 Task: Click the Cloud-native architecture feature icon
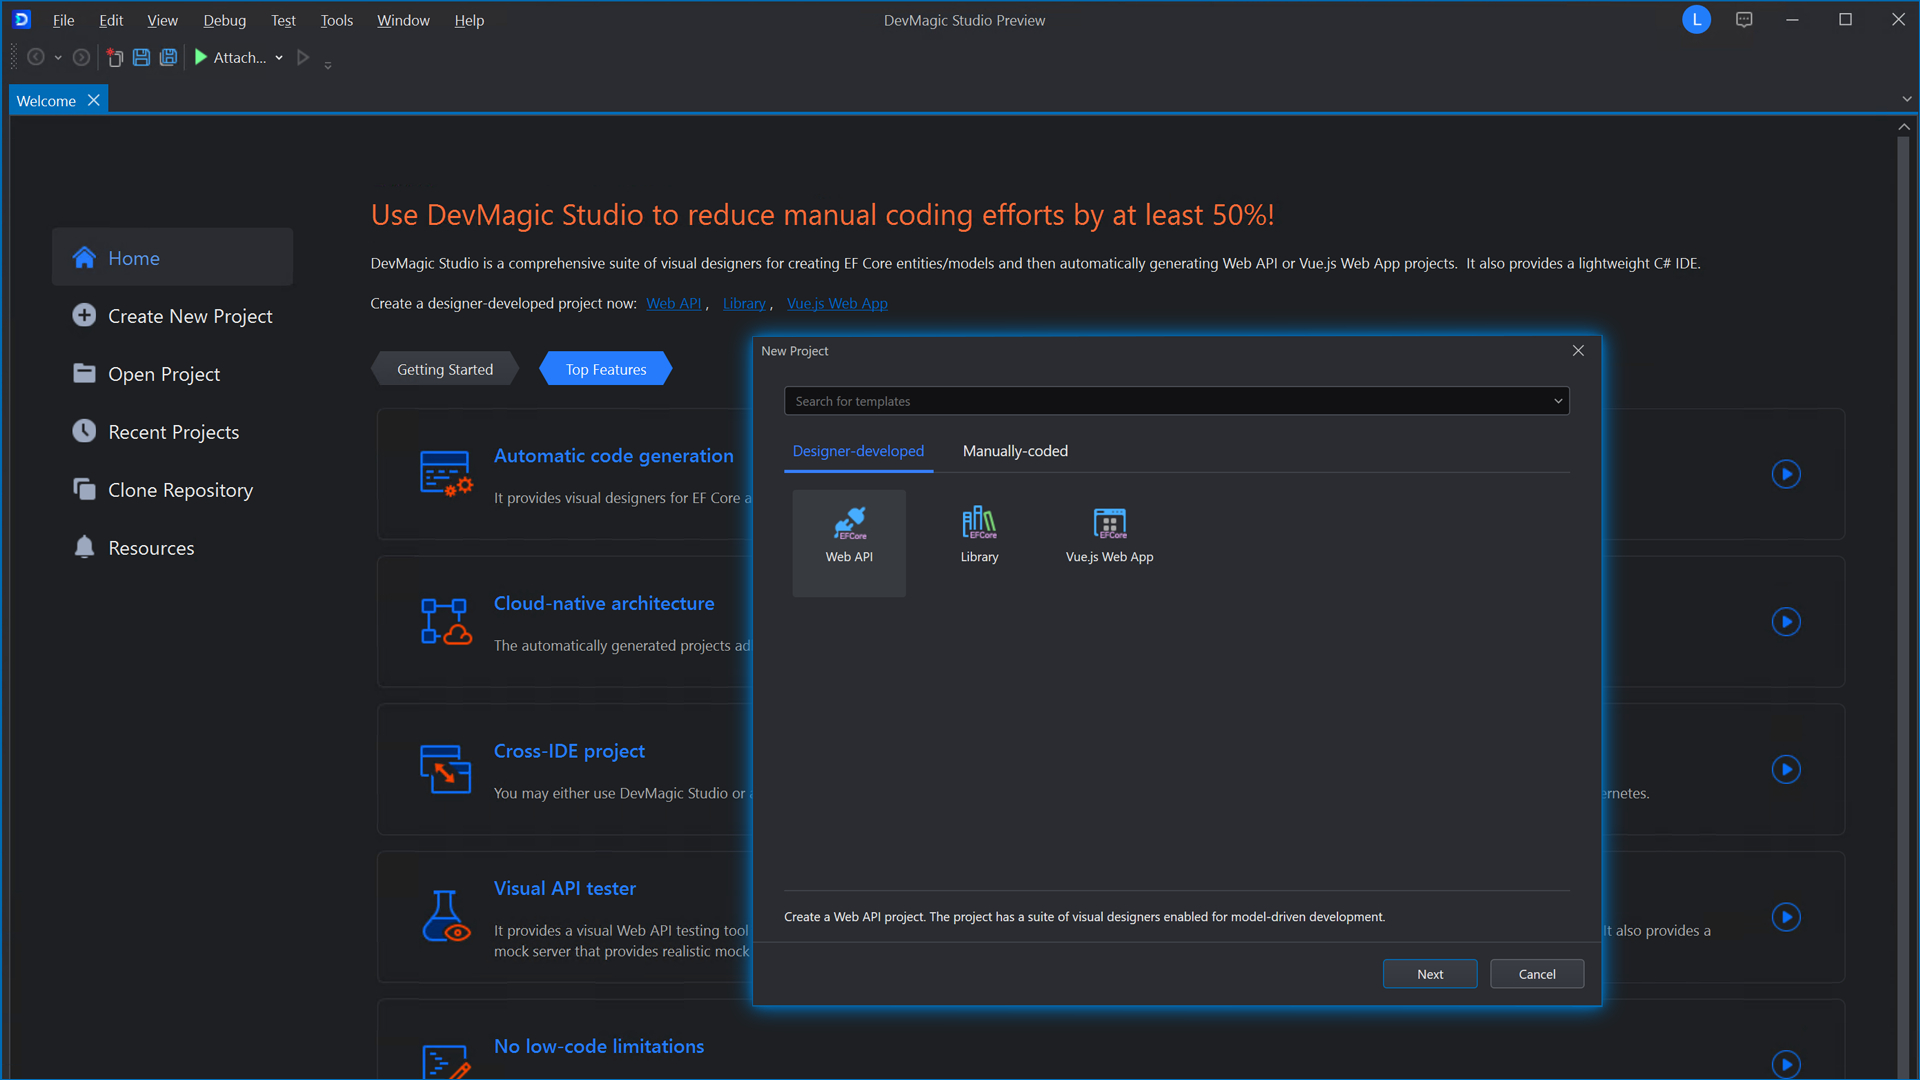(445, 621)
